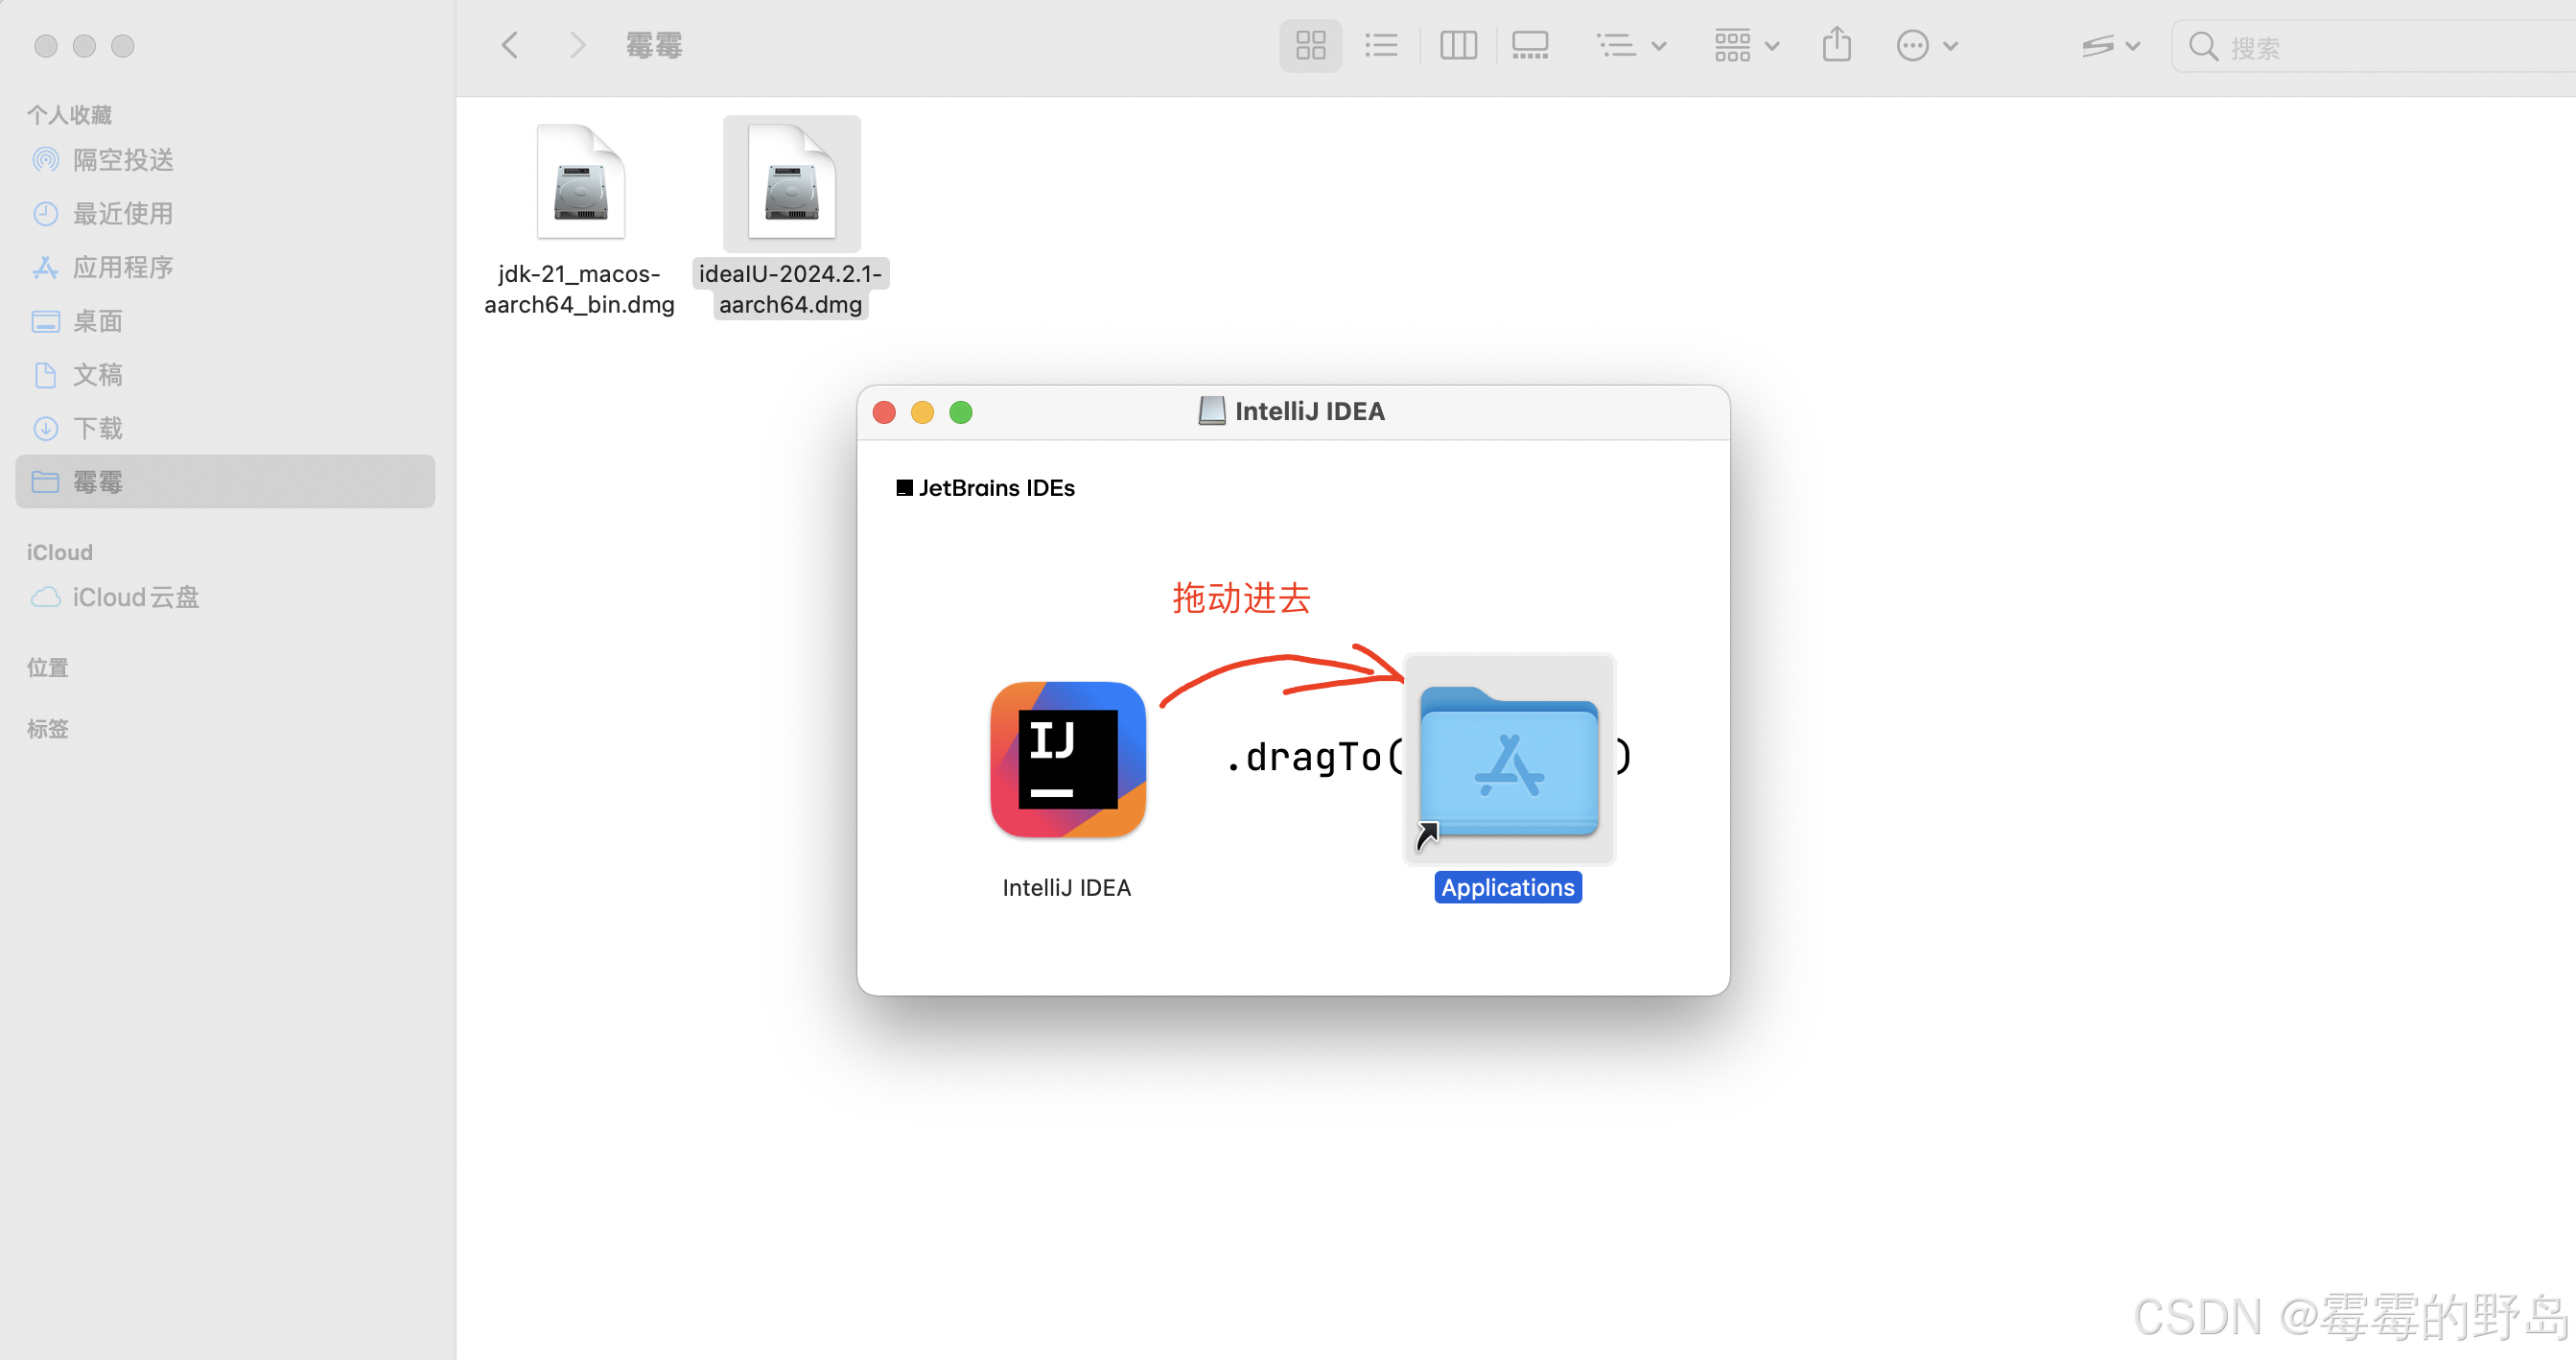2576x1360 pixels.
Task: Switch to list view mode
Action: point(1382,45)
